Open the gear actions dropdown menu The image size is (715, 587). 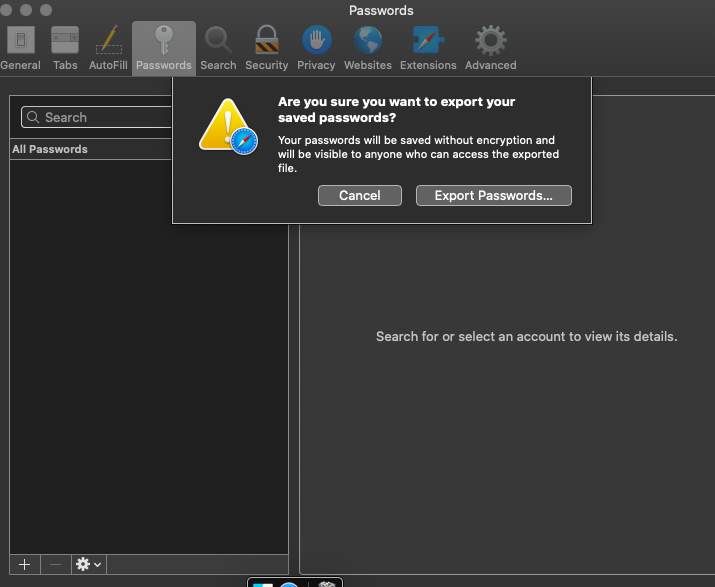(89, 565)
